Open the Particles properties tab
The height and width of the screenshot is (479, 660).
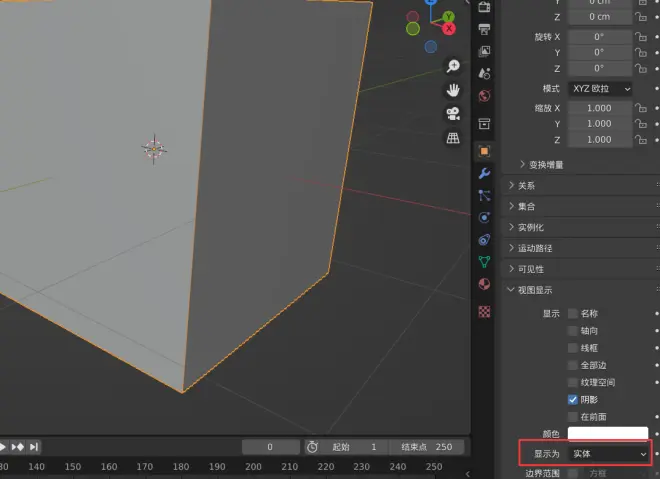pos(484,195)
